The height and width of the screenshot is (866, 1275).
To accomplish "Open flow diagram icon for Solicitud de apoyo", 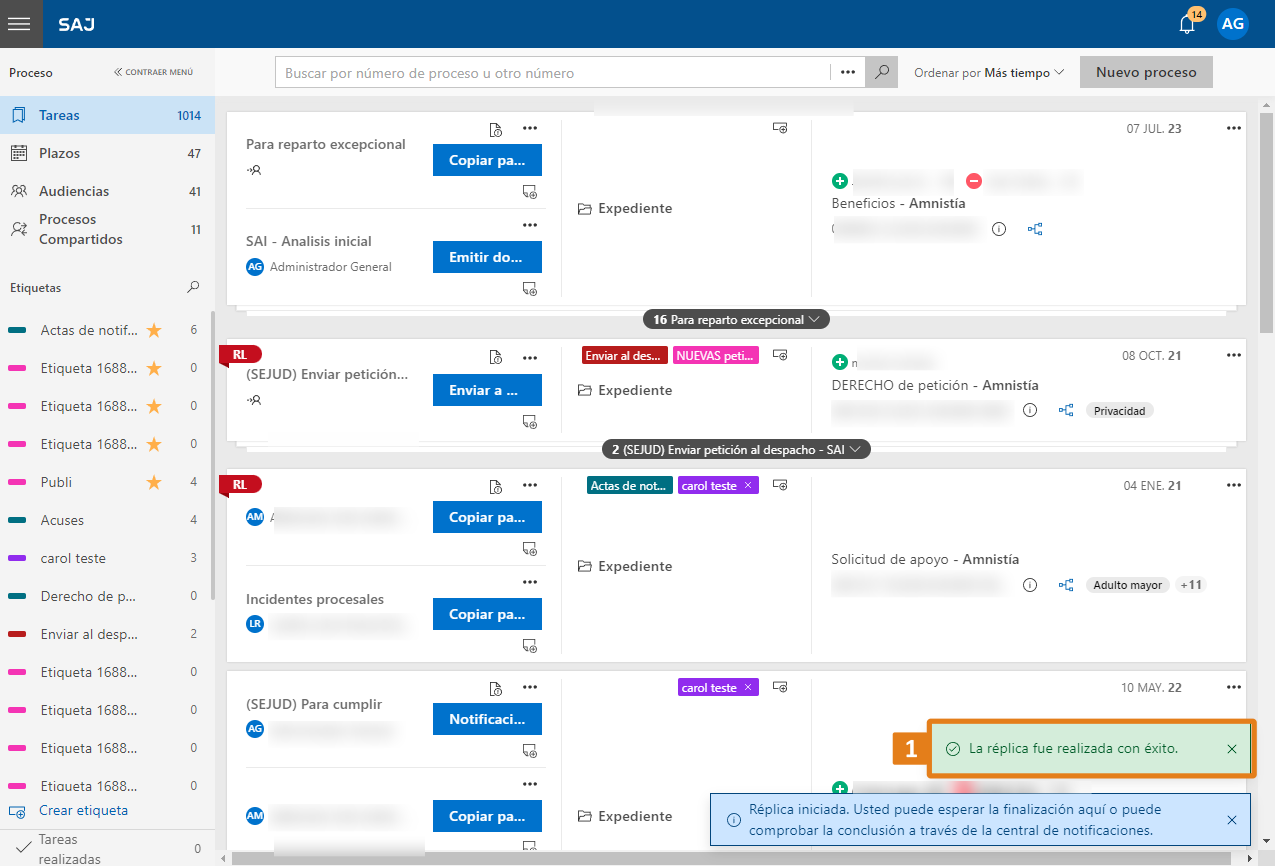I will click(x=1066, y=585).
